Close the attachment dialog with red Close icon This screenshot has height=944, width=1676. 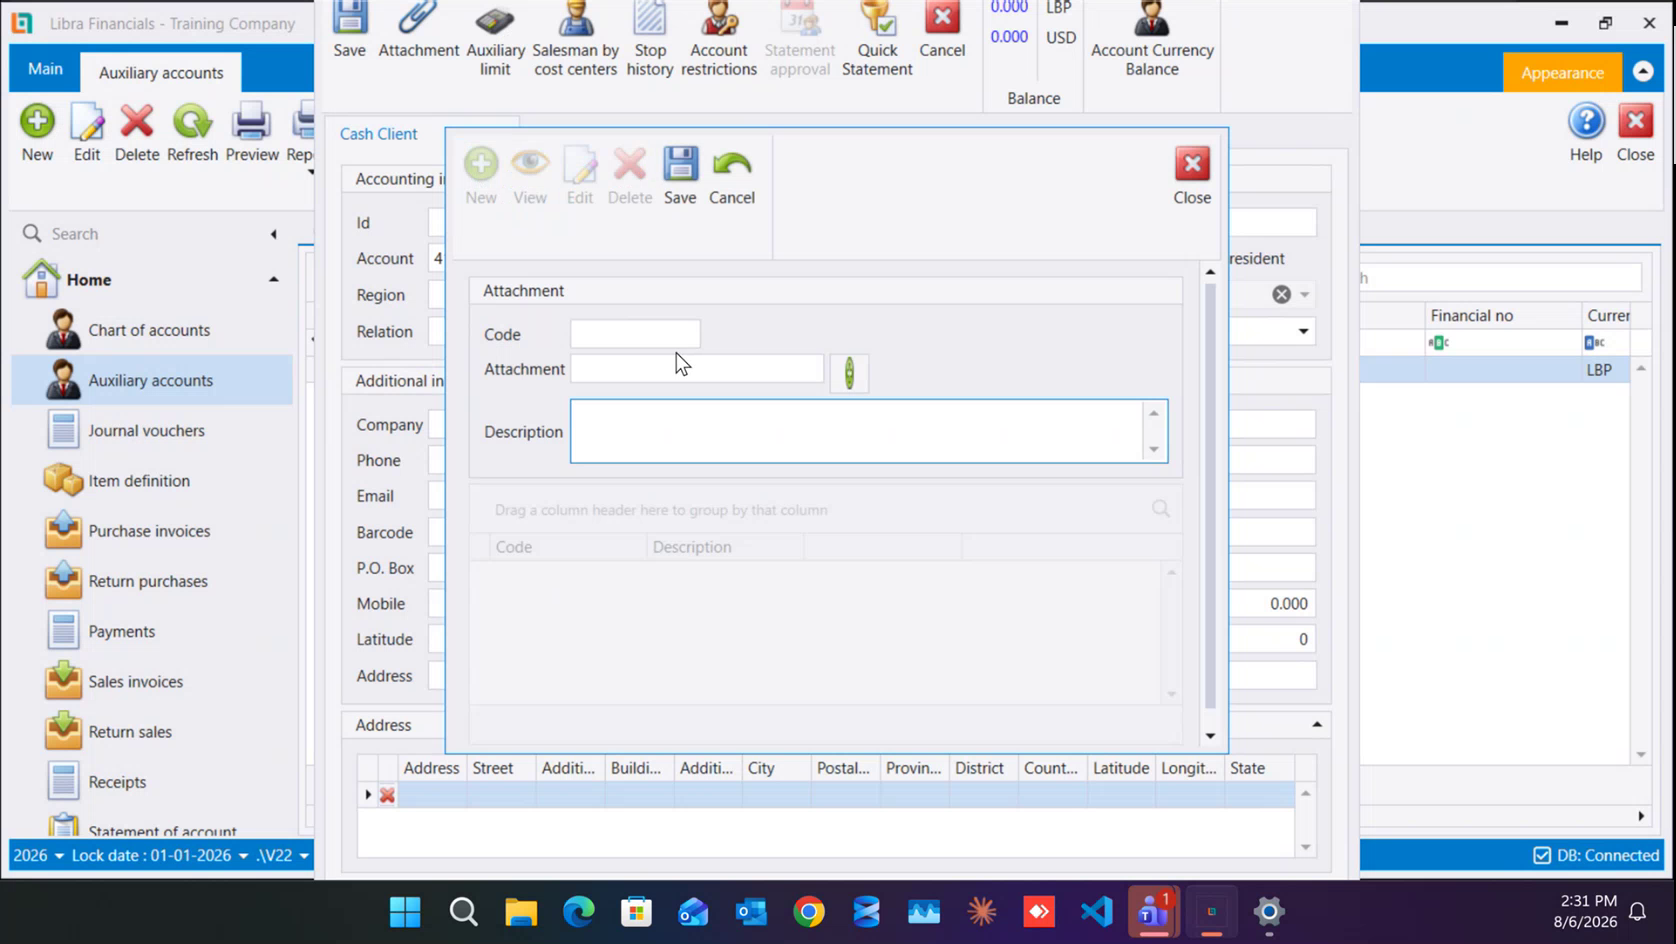coord(1192,176)
